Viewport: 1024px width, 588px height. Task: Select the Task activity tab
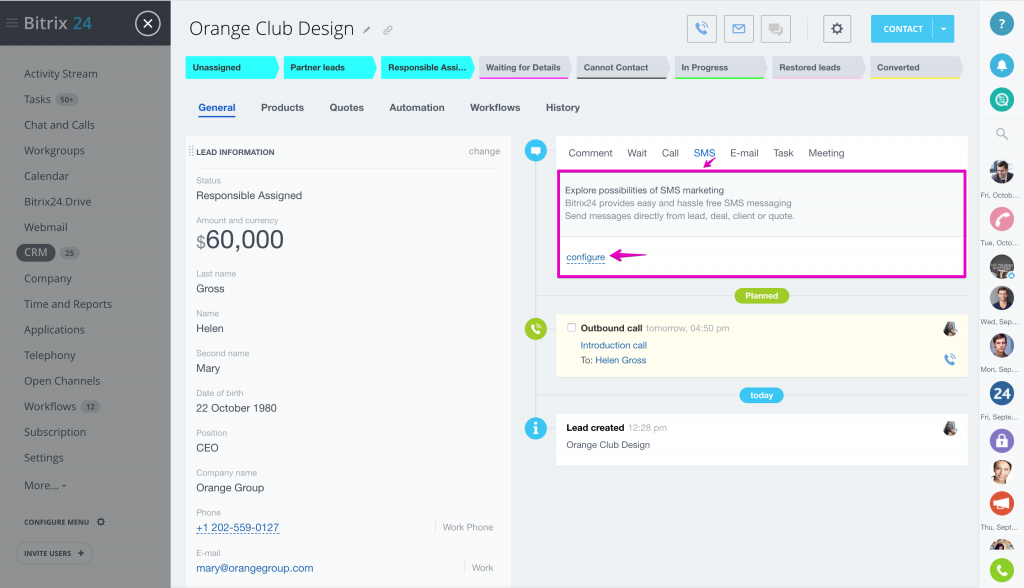coord(783,153)
